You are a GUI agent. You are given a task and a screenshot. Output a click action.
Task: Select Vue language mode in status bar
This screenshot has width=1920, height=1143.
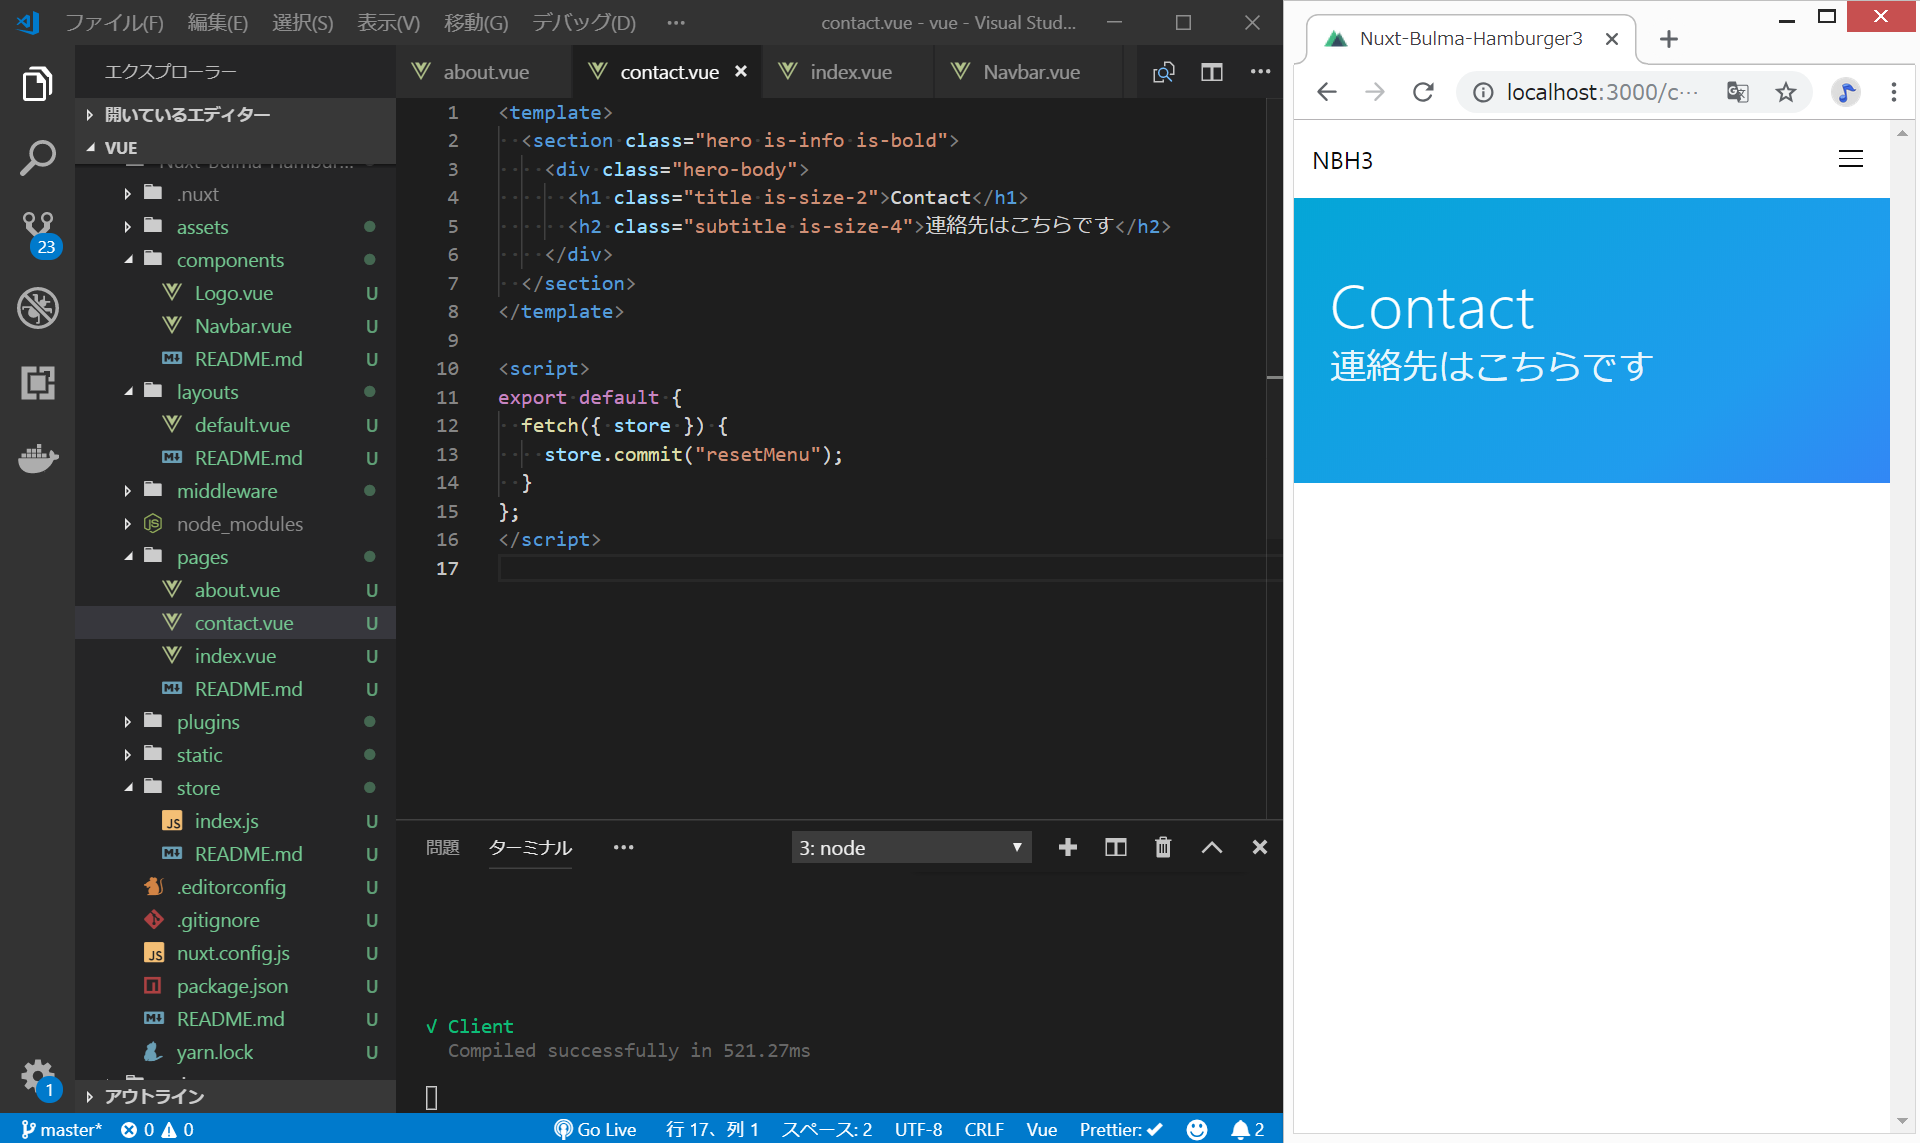point(1041,1129)
